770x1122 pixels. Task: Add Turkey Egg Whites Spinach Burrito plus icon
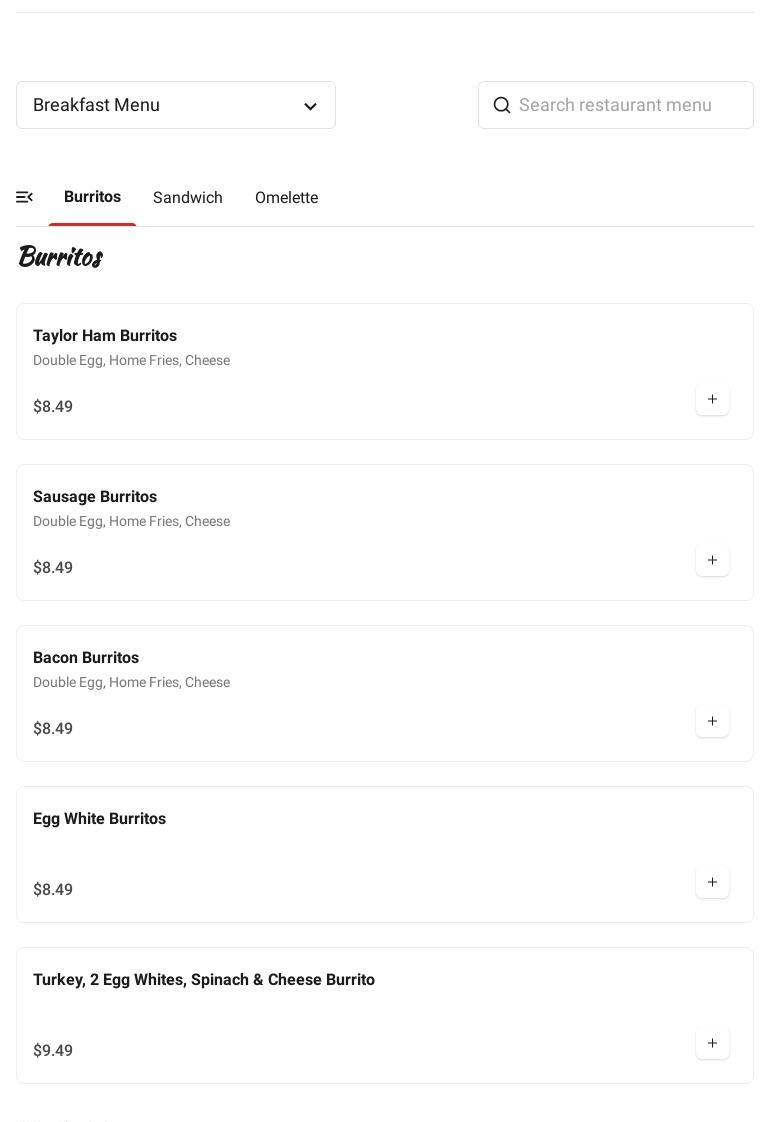click(712, 1043)
